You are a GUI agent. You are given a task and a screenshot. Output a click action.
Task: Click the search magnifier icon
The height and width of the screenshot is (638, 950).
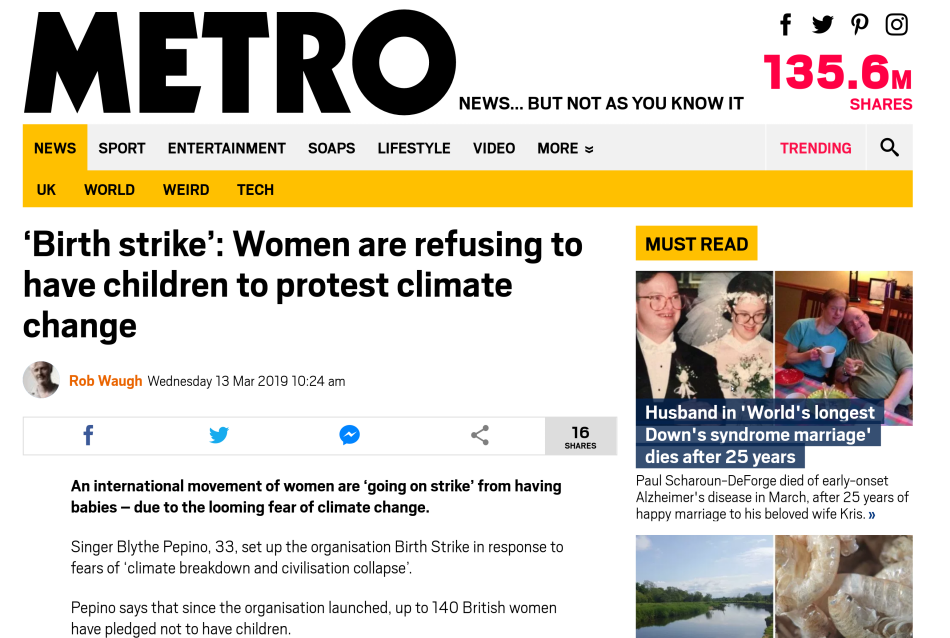(x=889, y=147)
